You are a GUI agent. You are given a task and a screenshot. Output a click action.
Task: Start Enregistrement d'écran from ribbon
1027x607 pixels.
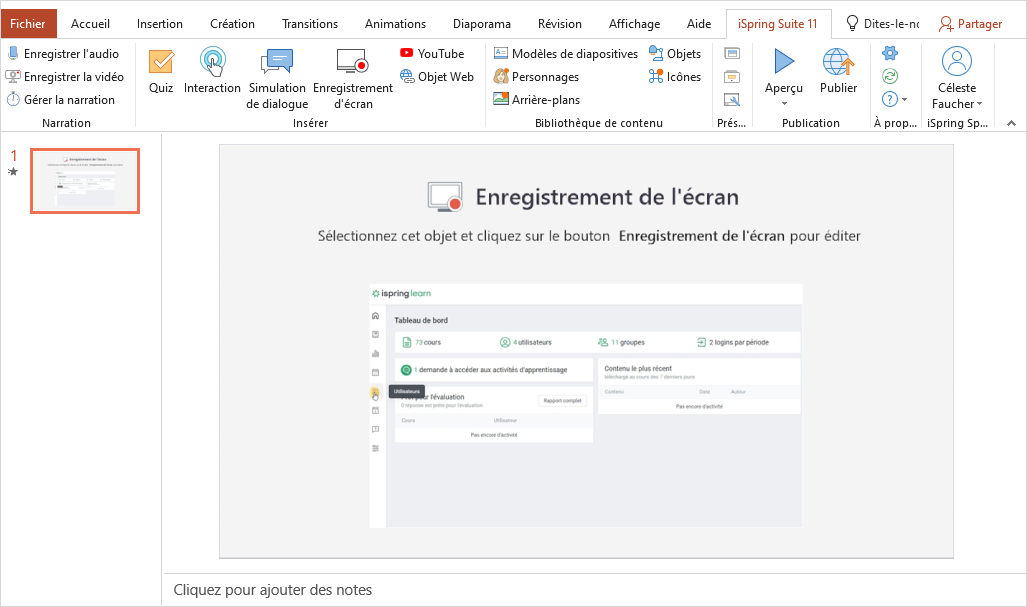click(352, 78)
